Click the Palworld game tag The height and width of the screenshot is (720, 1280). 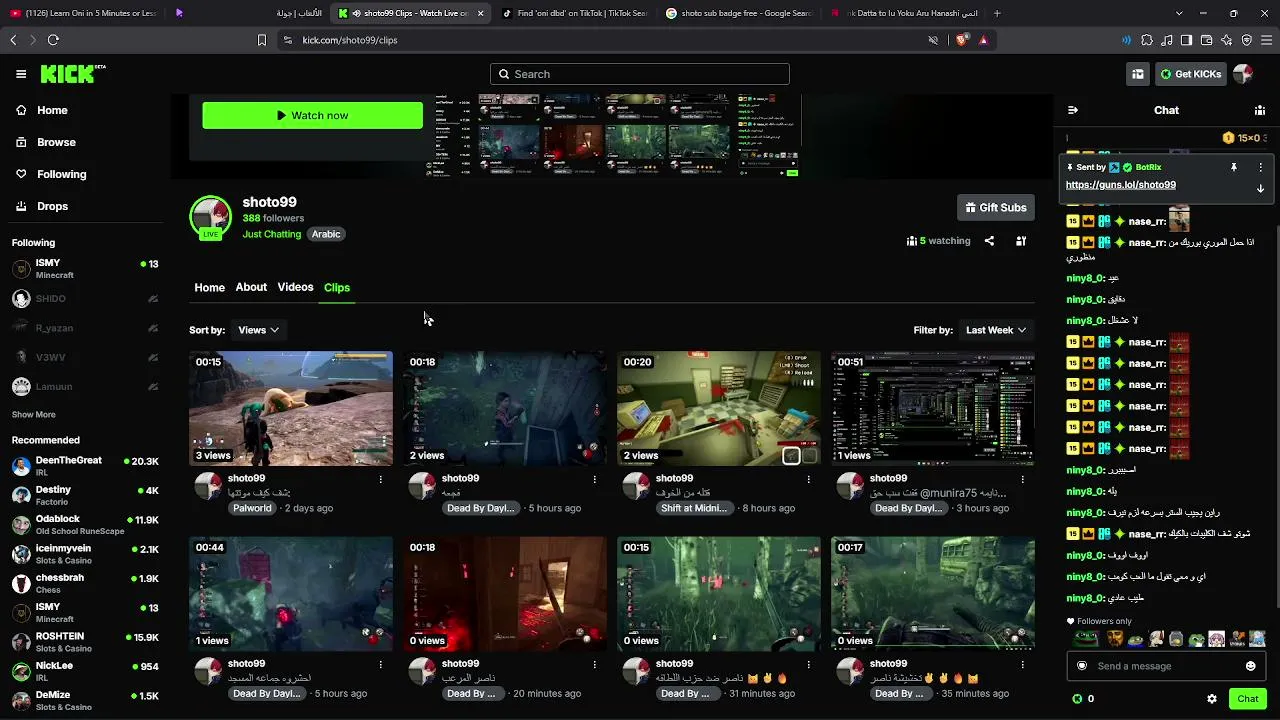point(252,508)
